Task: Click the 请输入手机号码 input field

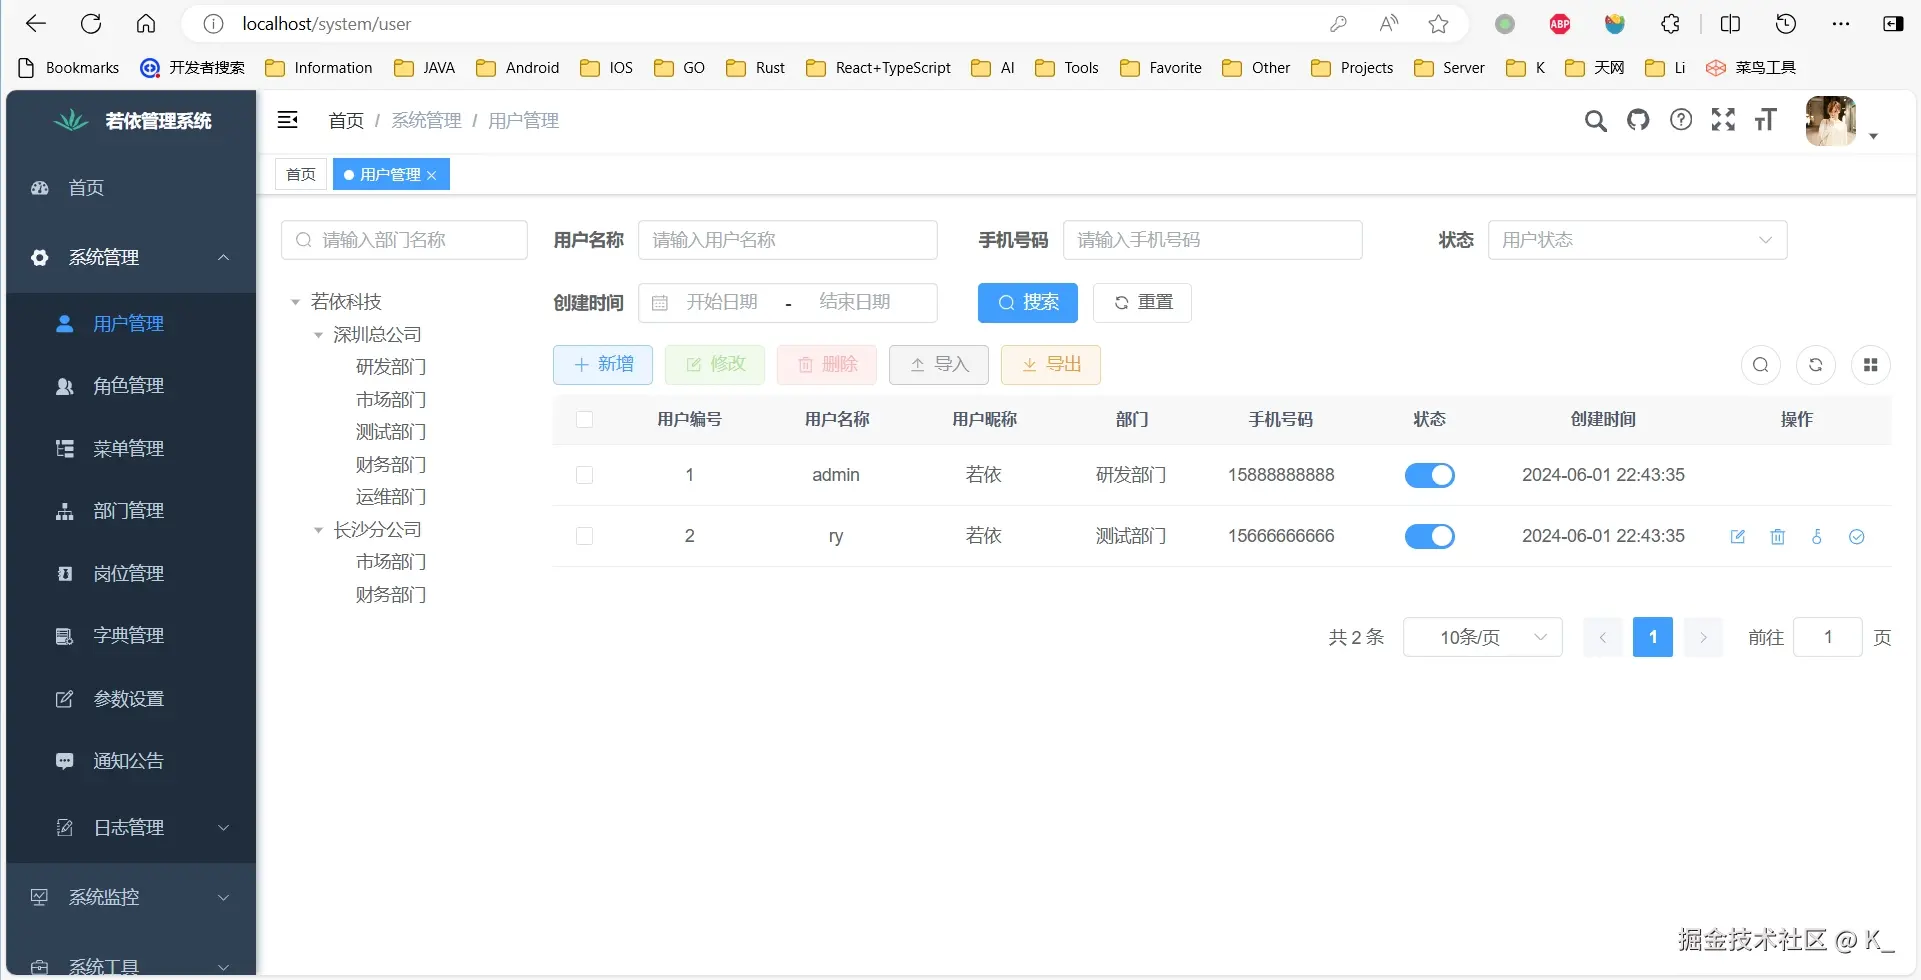Action: coord(1213,240)
